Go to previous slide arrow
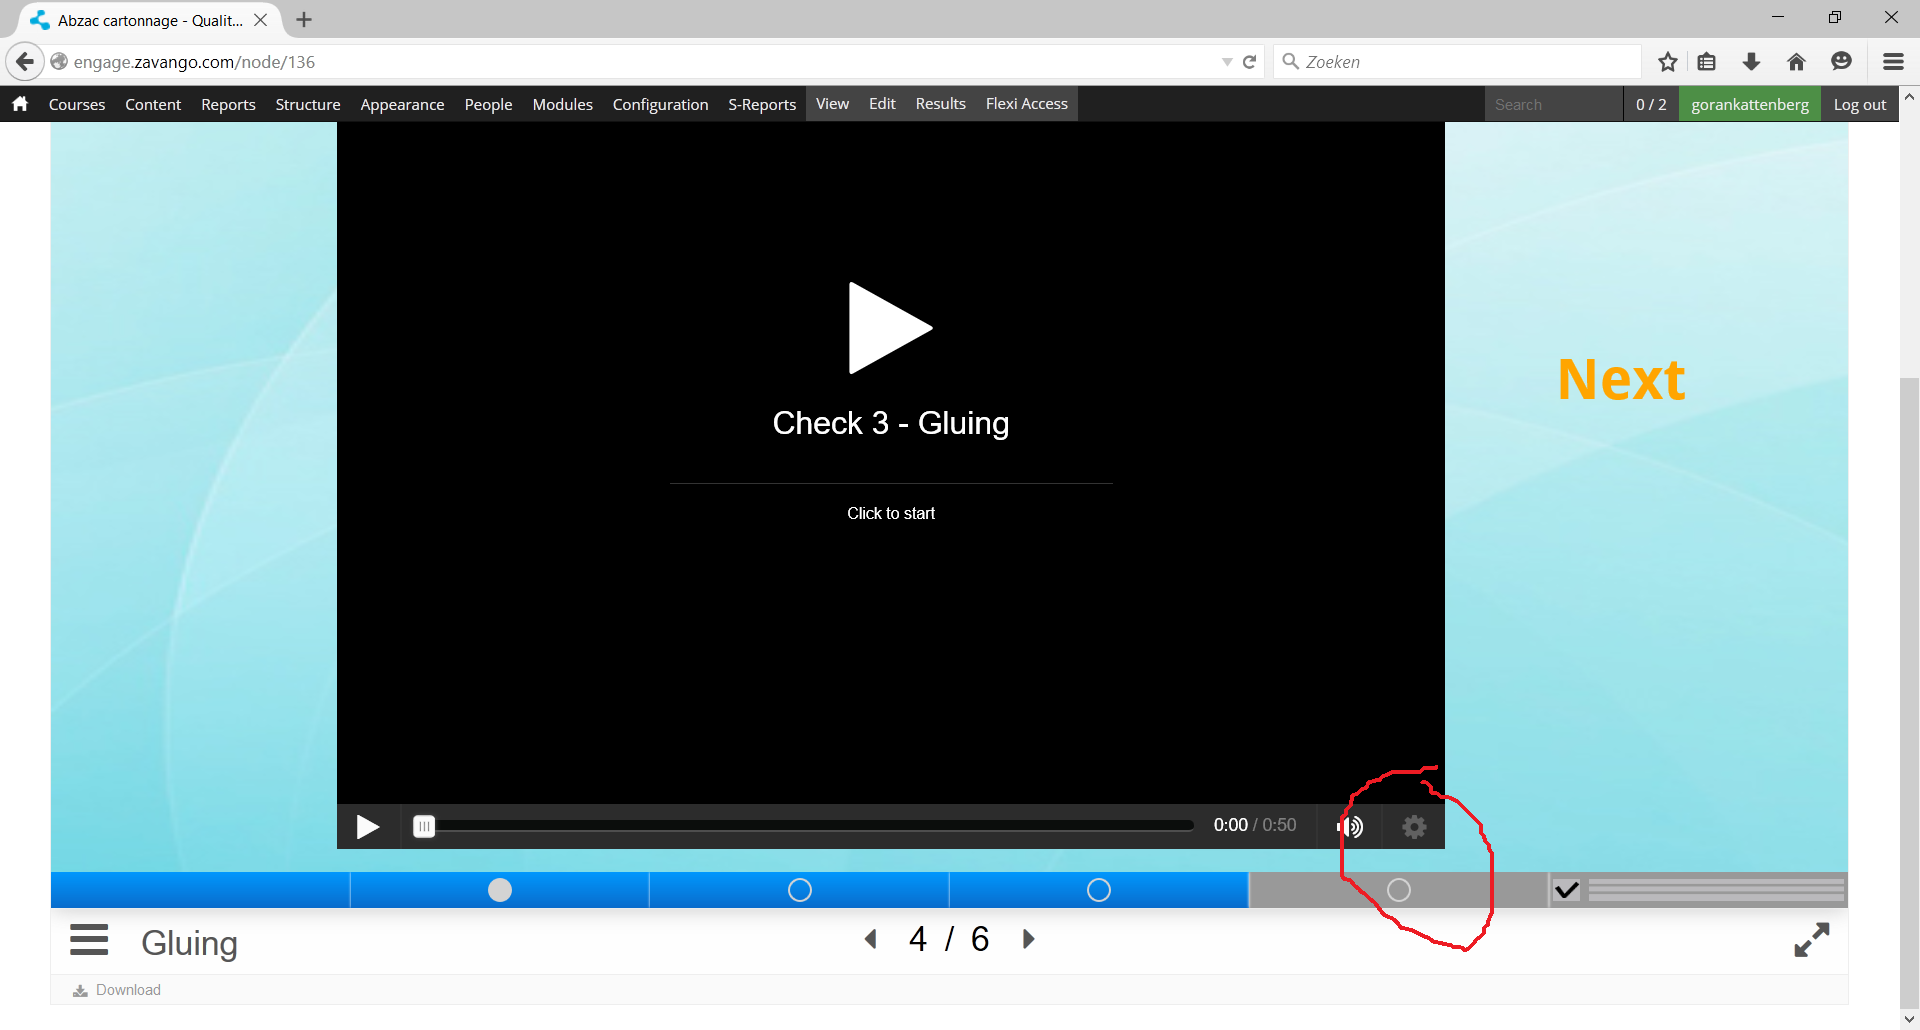 tap(871, 939)
